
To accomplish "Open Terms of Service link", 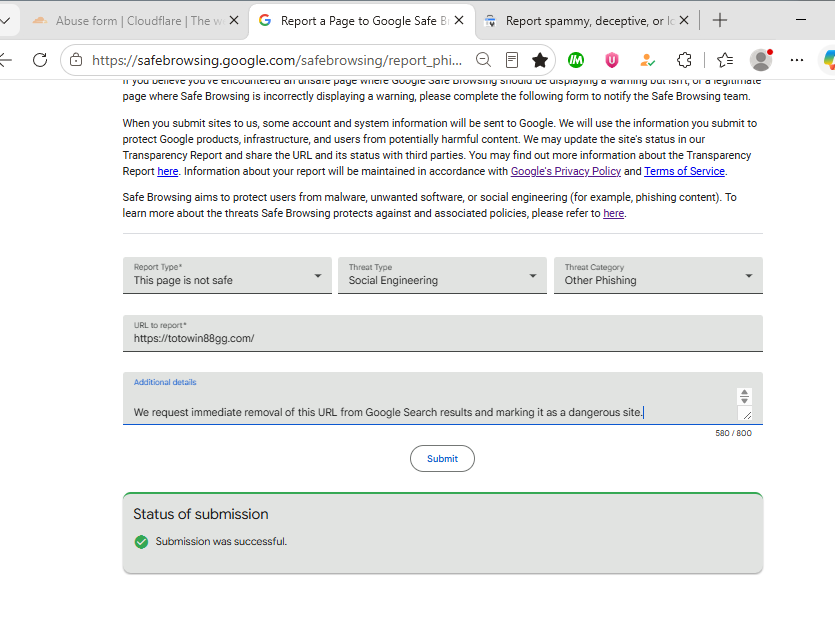I will tap(684, 171).
